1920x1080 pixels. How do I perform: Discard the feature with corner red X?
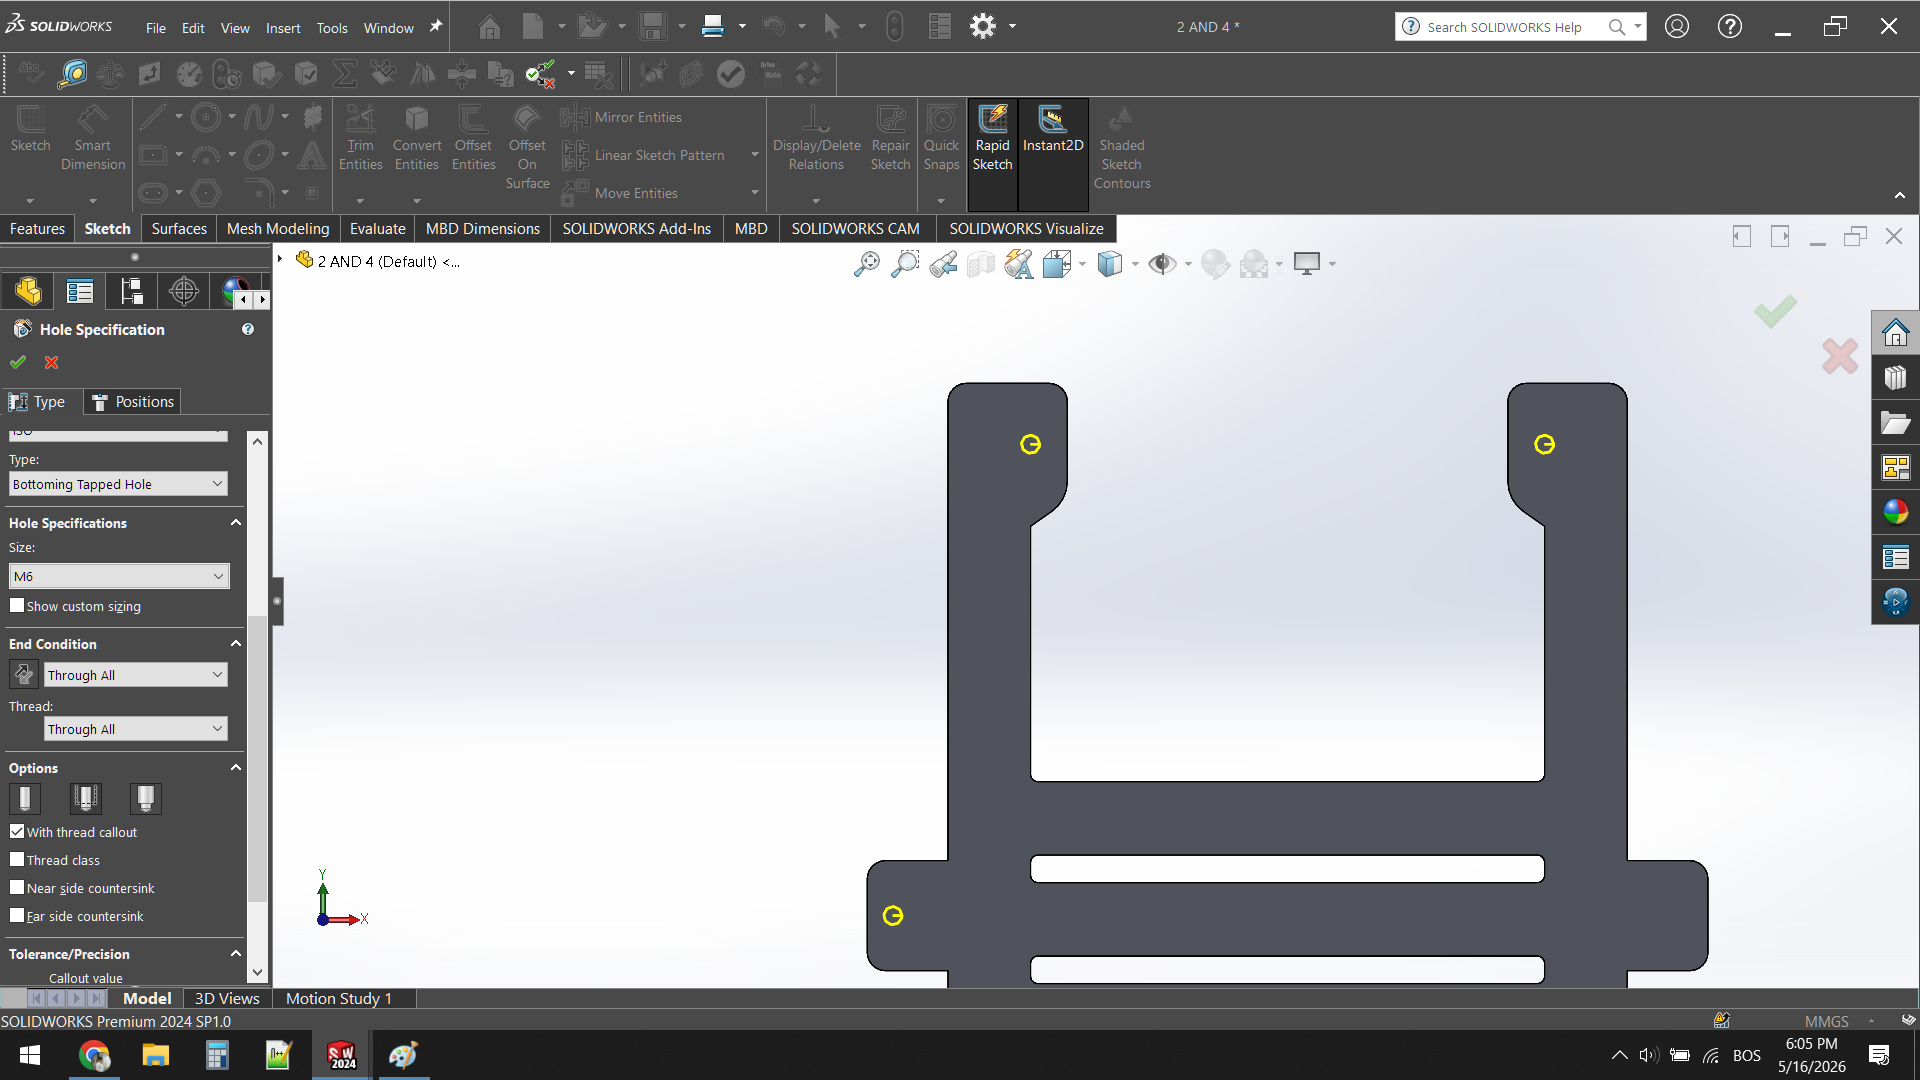pos(1840,356)
